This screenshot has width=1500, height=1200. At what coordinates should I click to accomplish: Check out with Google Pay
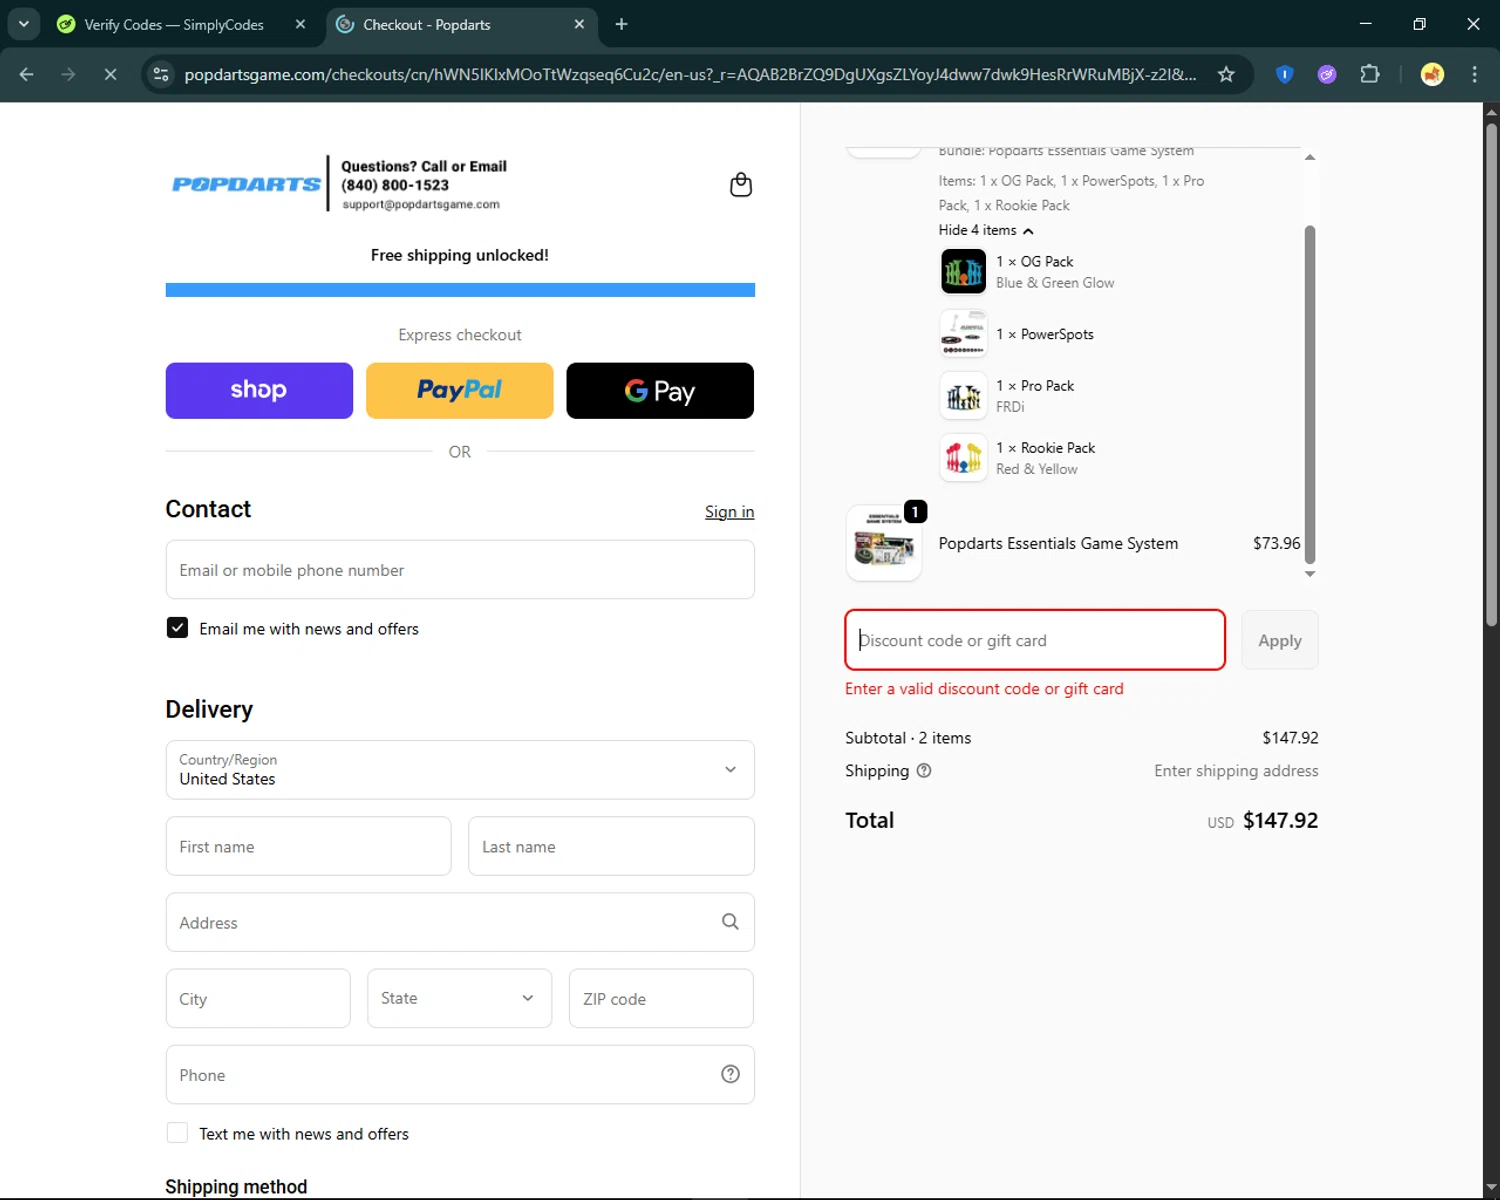click(660, 390)
